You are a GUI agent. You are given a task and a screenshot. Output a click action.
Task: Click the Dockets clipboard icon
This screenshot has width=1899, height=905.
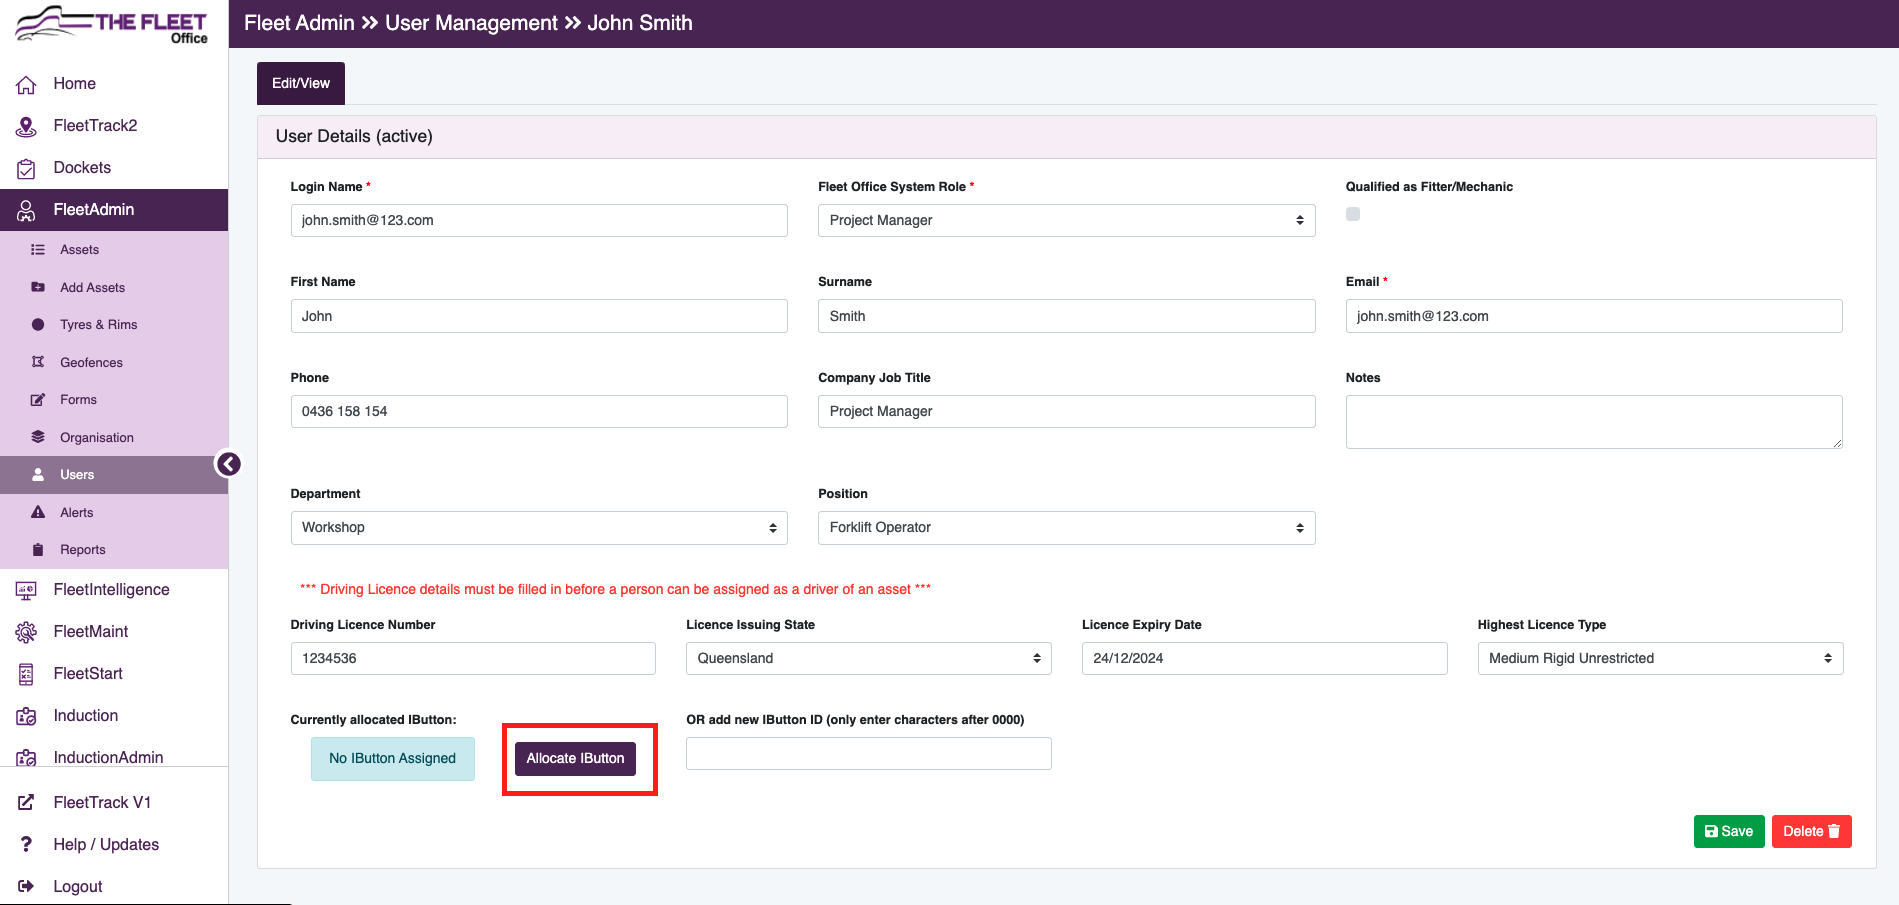click(26, 168)
